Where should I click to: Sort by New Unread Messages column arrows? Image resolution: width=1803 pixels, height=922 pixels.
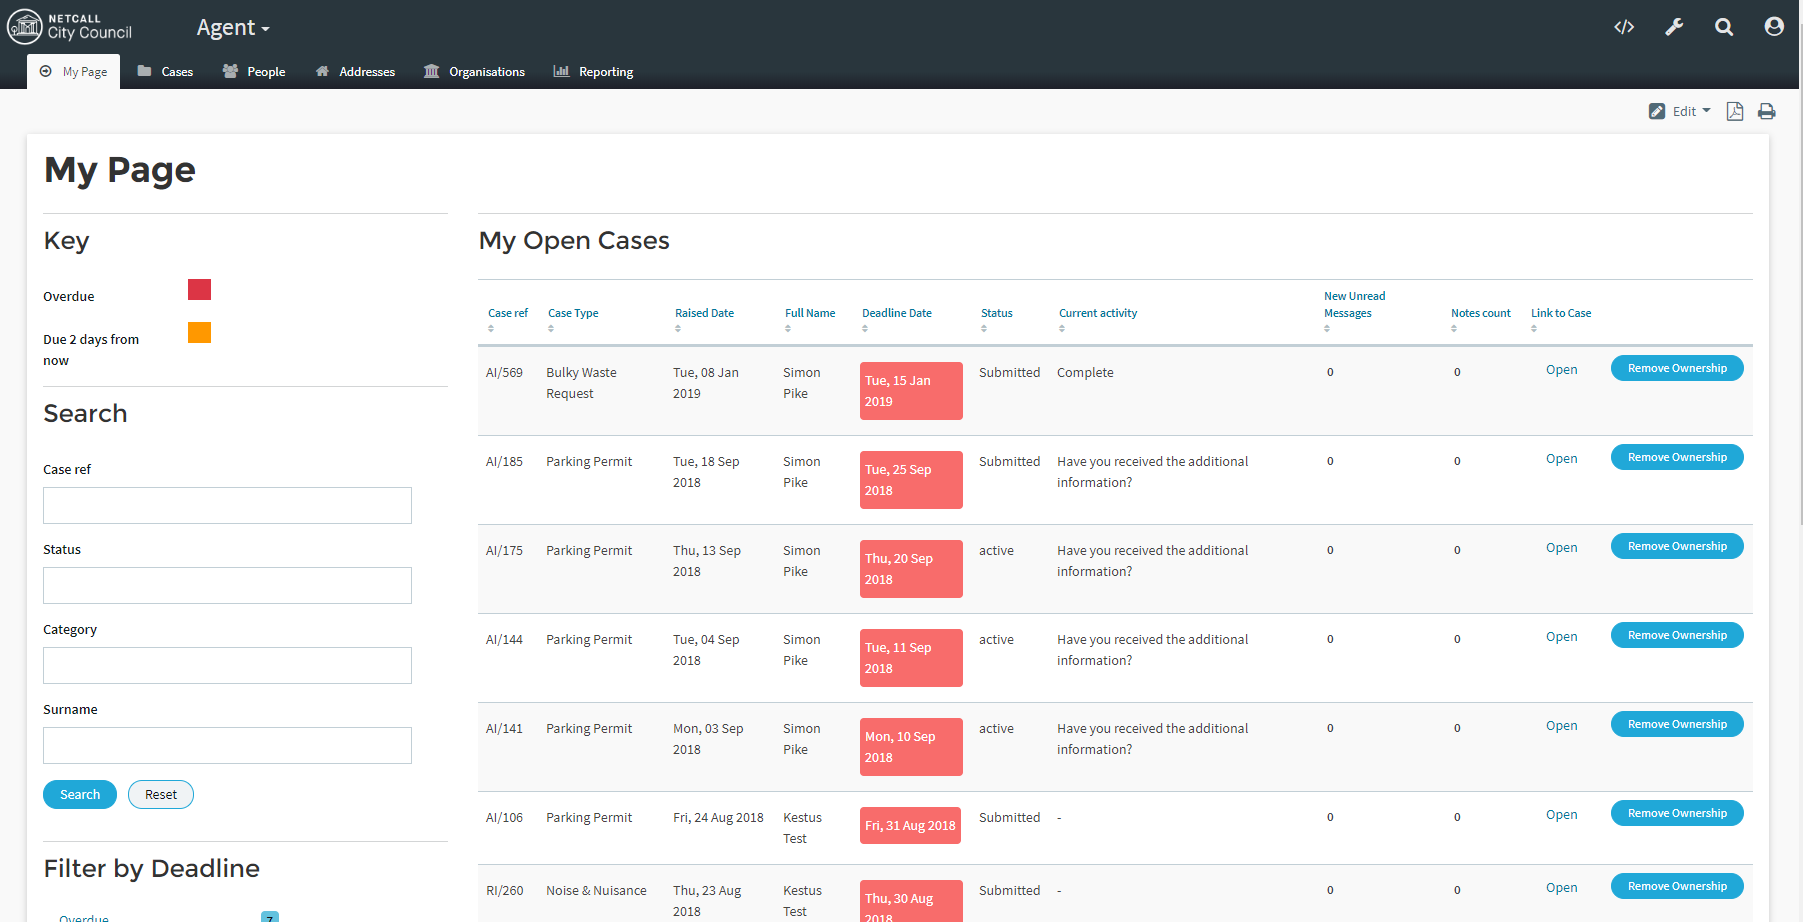tap(1327, 328)
